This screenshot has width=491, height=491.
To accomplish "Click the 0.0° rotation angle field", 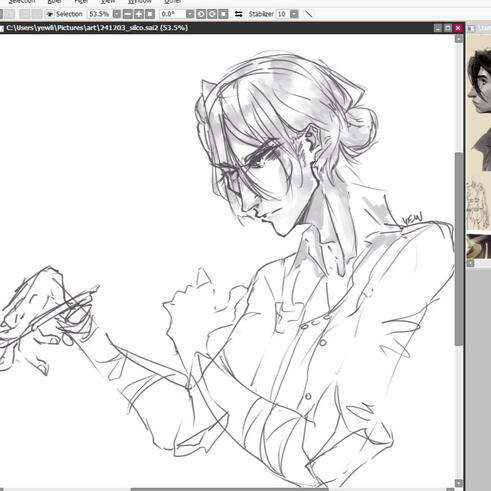I will coord(172,14).
